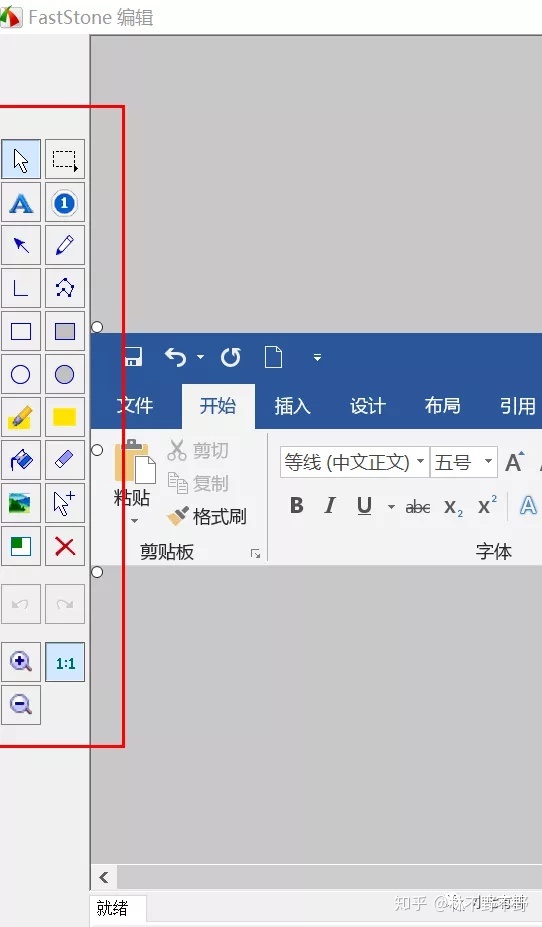This screenshot has width=542, height=927.
Task: Zoom out with the magnifier minus
Action: pos(21,705)
